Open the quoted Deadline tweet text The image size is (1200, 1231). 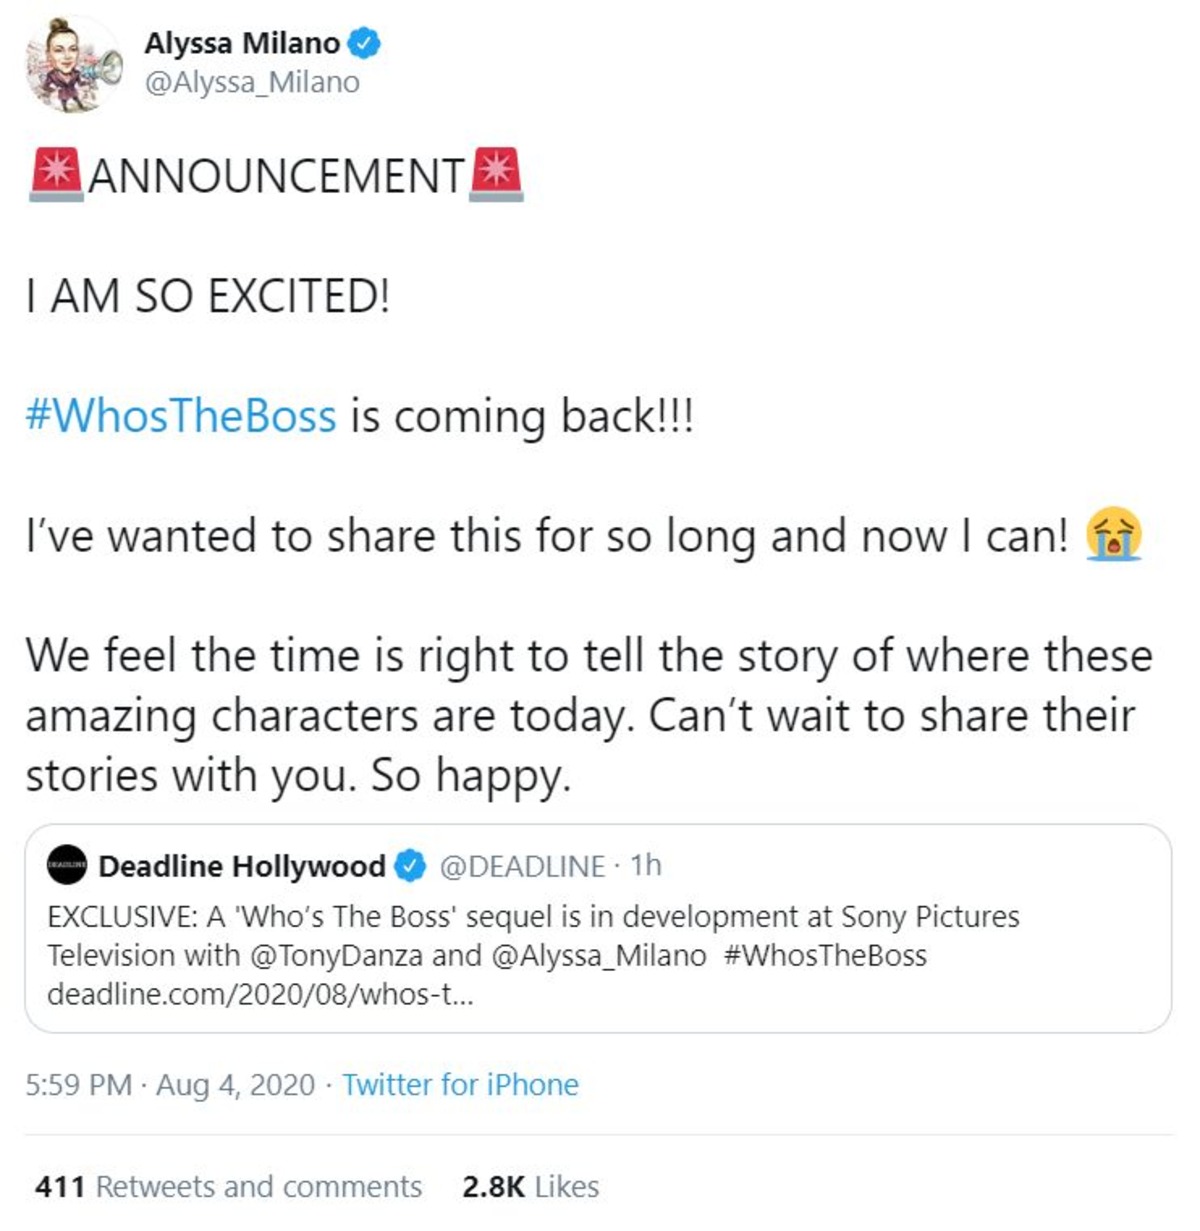[533, 936]
